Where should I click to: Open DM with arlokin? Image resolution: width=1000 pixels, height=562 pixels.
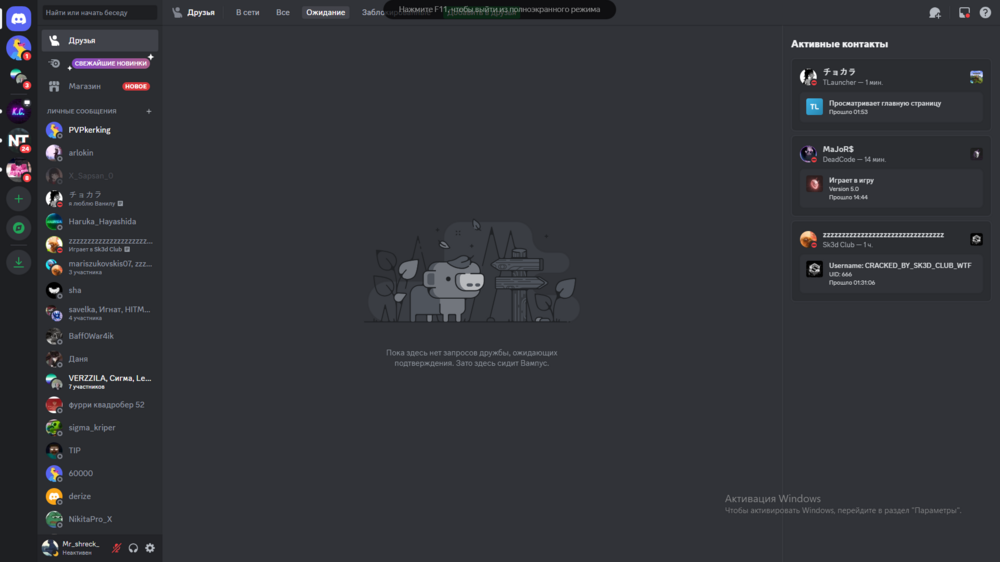100,153
